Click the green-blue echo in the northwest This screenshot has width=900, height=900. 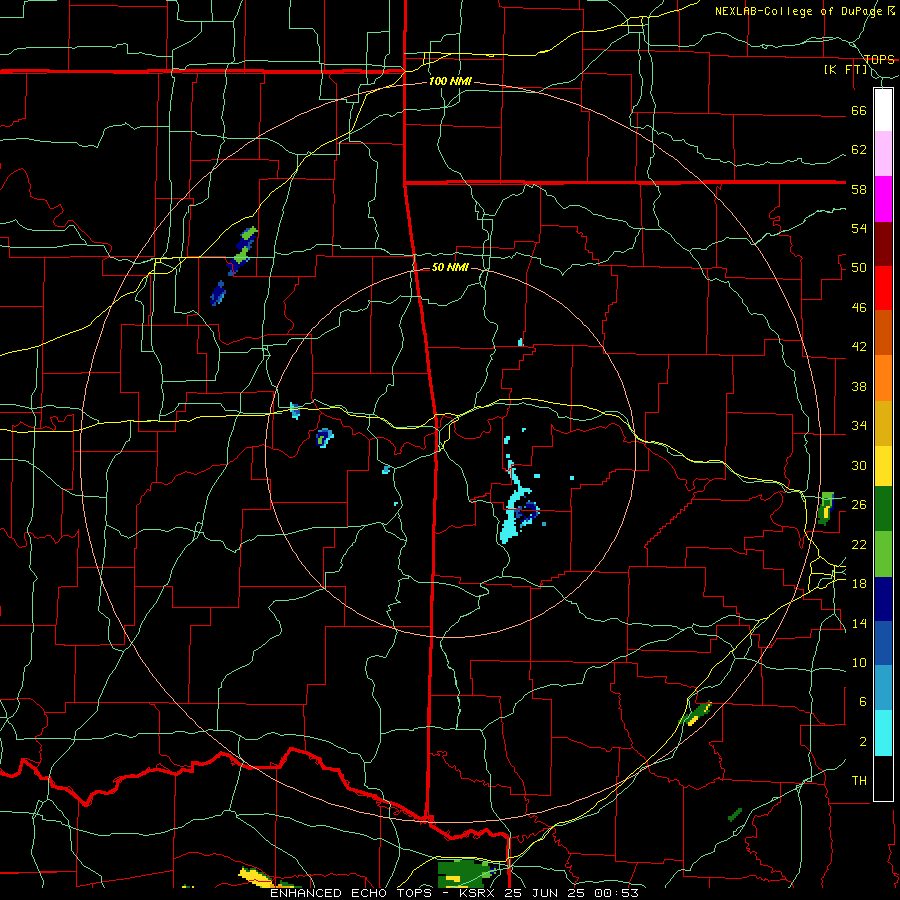pos(242,250)
